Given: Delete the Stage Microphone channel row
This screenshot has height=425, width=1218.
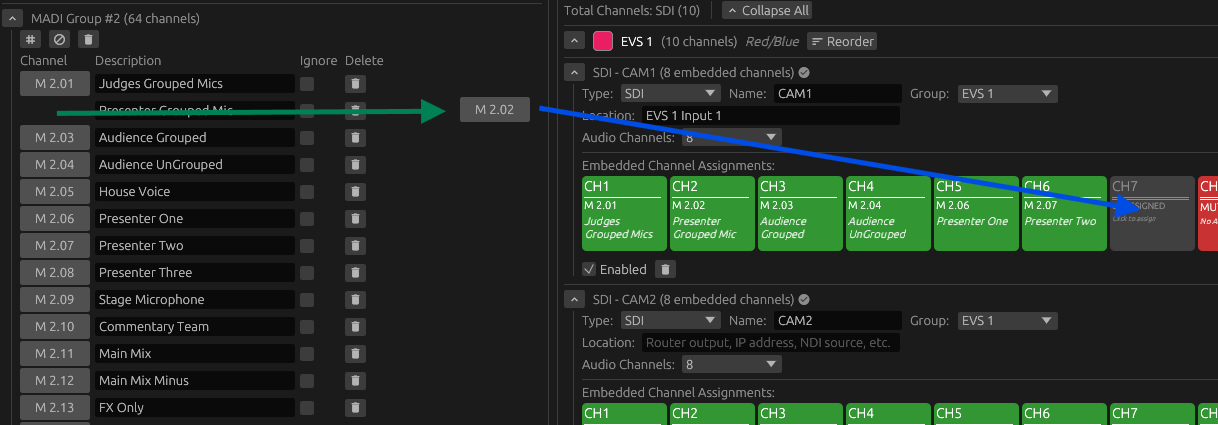Looking at the screenshot, I should 355,299.
